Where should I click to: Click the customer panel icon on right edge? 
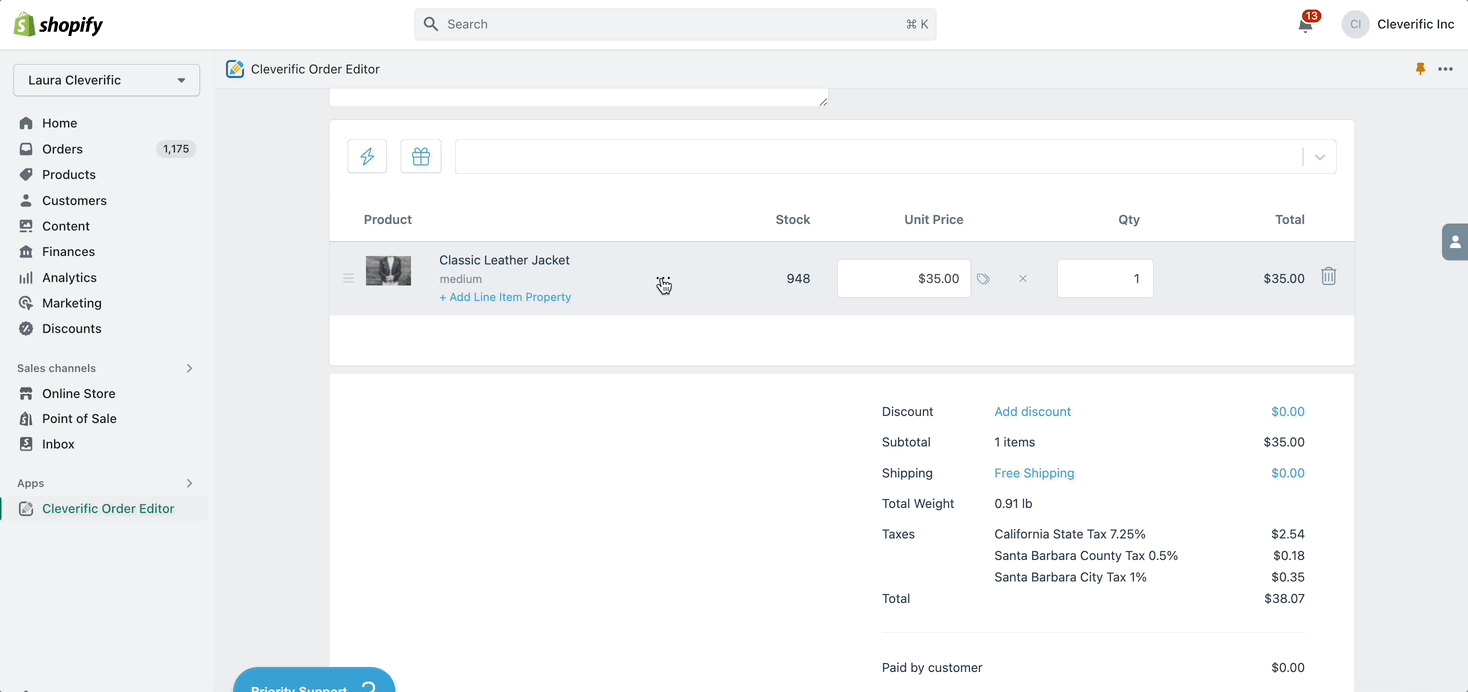click(1455, 242)
